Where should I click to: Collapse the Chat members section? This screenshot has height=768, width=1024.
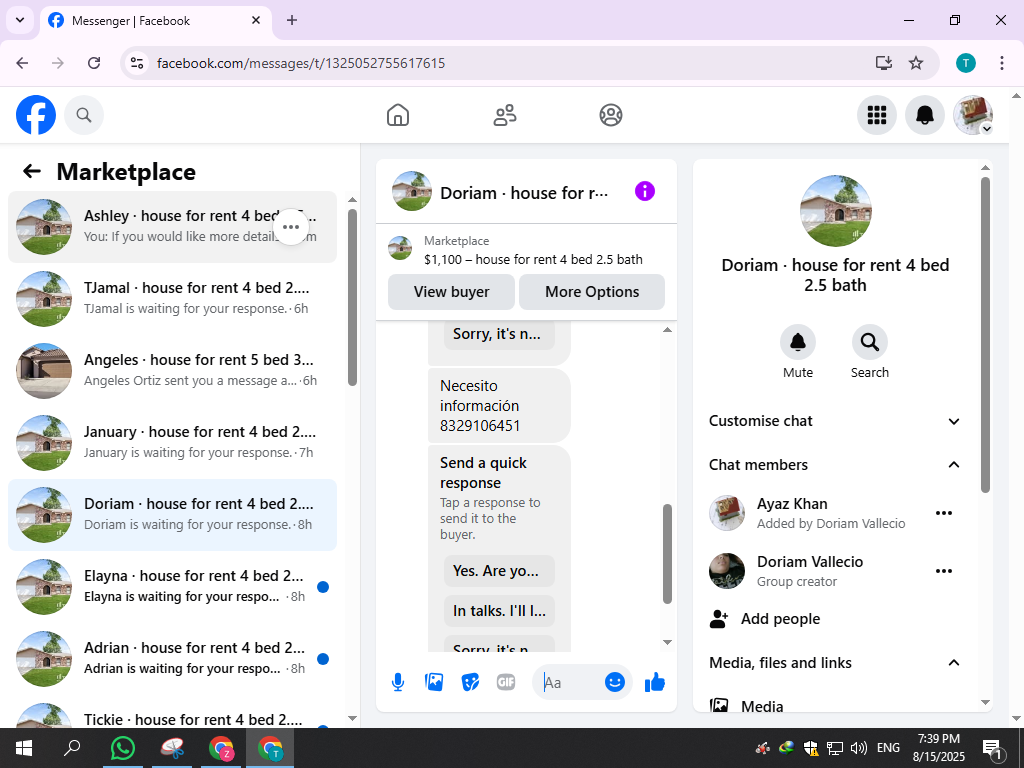835,465
